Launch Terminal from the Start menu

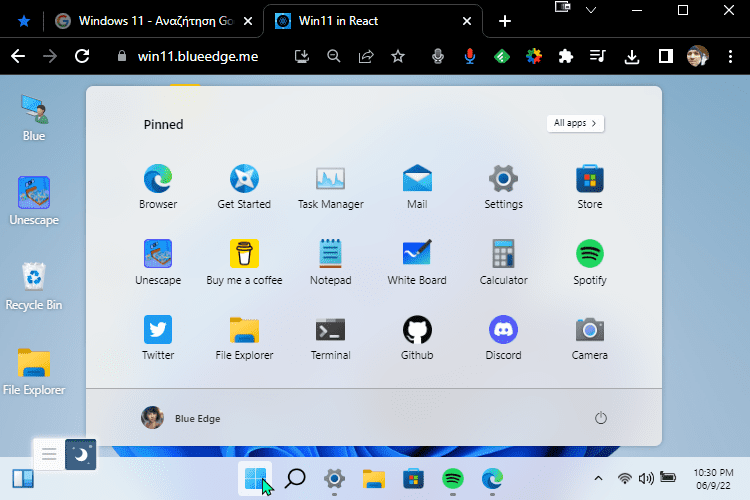[x=331, y=337]
